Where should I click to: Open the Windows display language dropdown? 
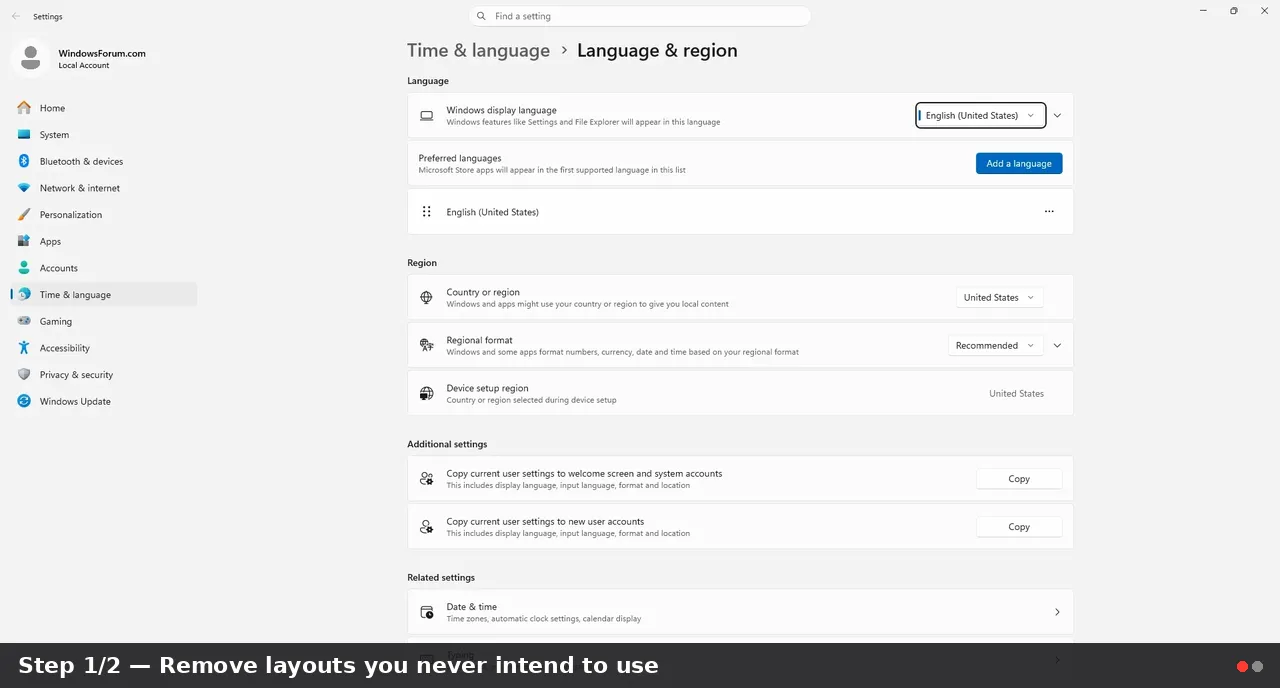tap(981, 116)
